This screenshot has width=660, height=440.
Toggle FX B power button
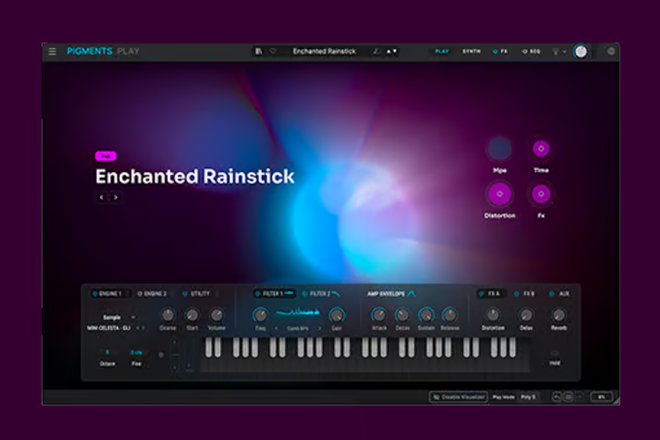click(x=516, y=293)
